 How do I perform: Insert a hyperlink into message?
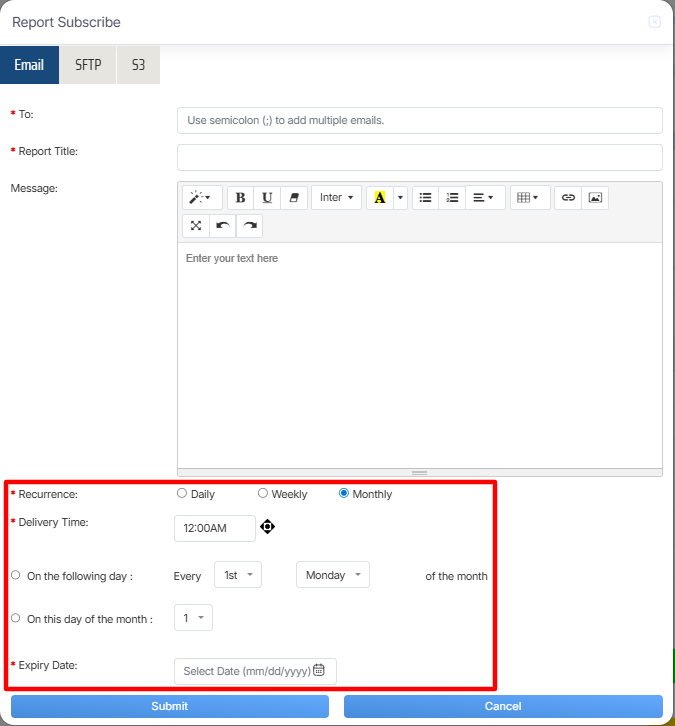[568, 198]
